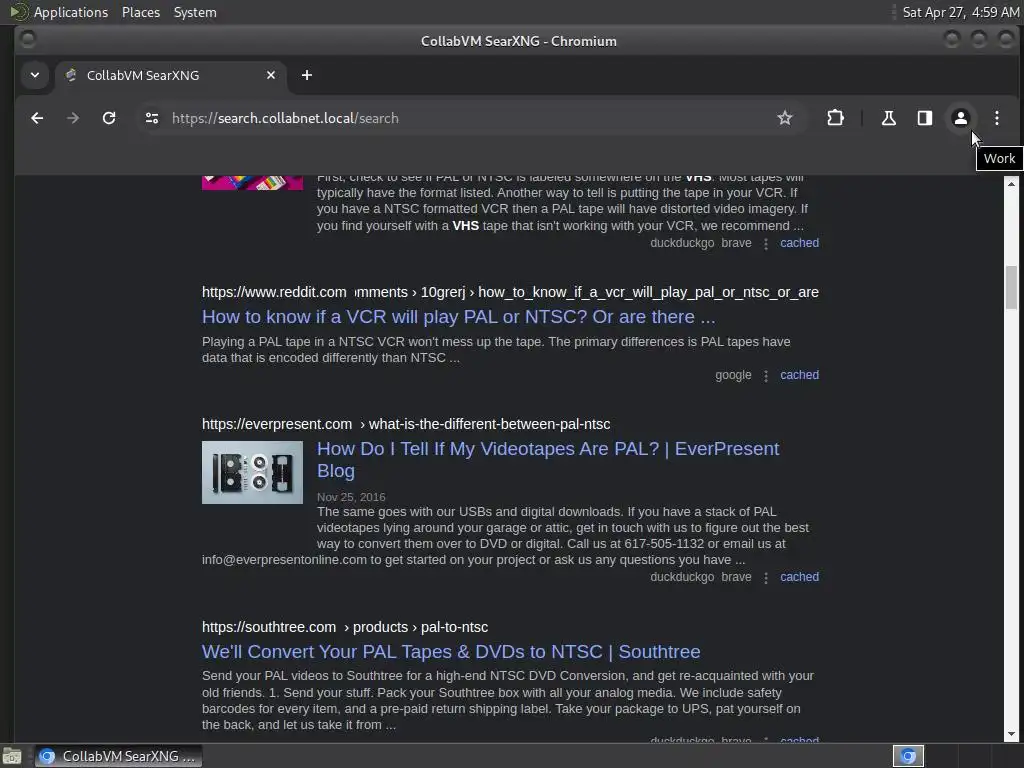This screenshot has height=768, width=1024.
Task: View site information icon in address bar
Action: (152, 118)
